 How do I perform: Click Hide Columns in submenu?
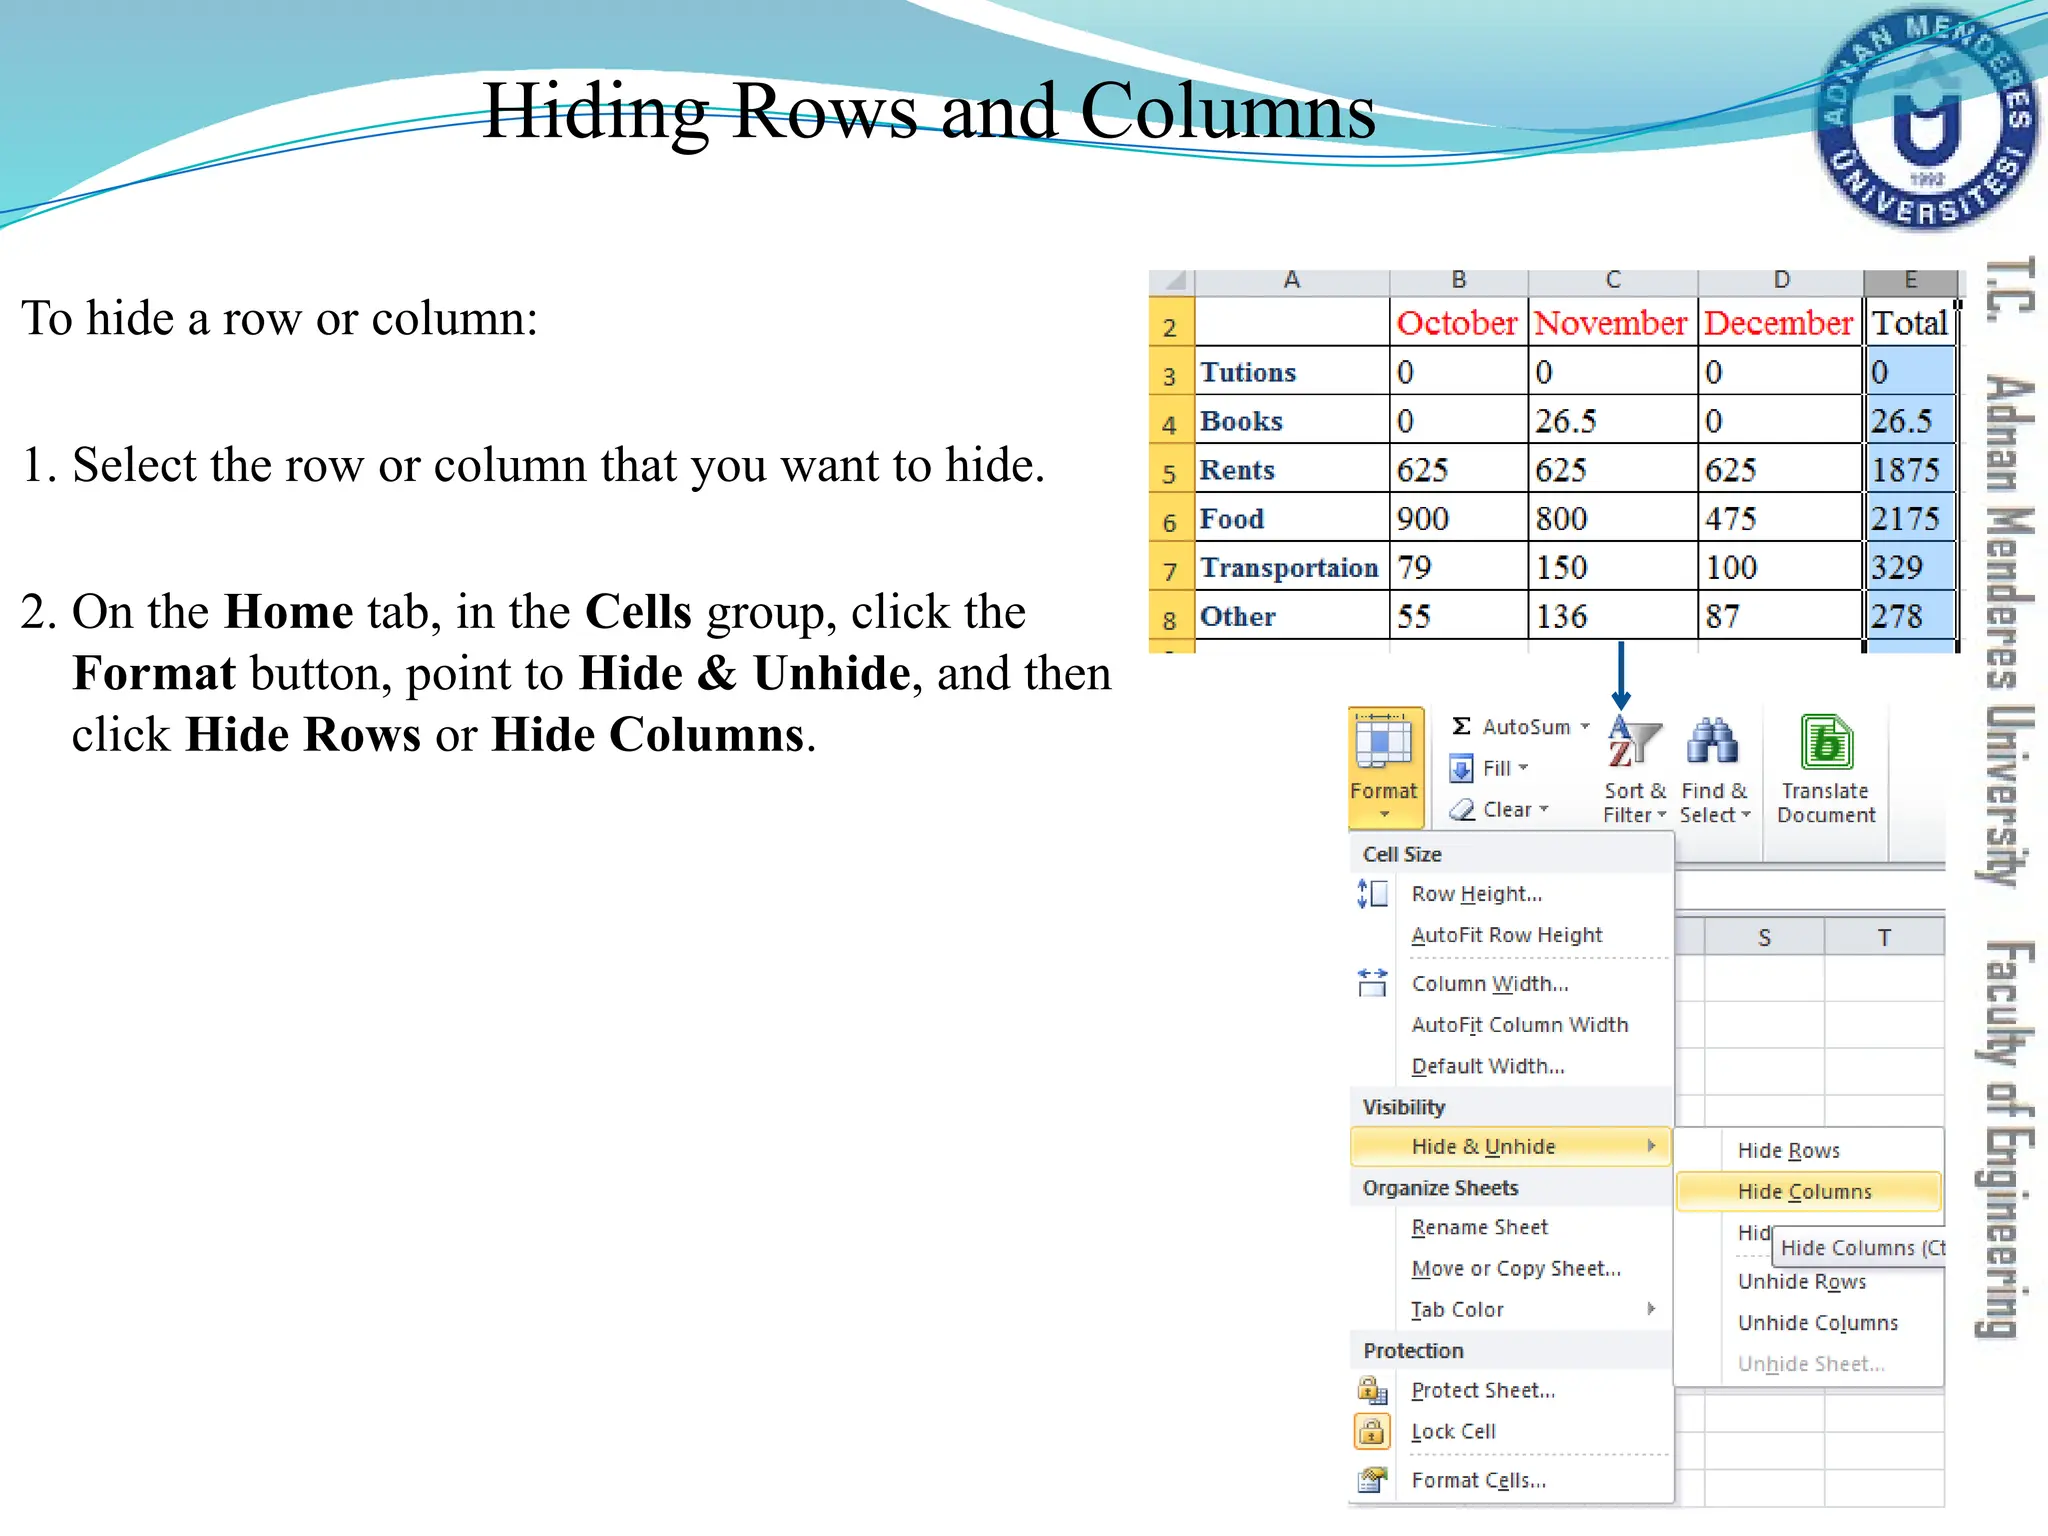click(1809, 1191)
